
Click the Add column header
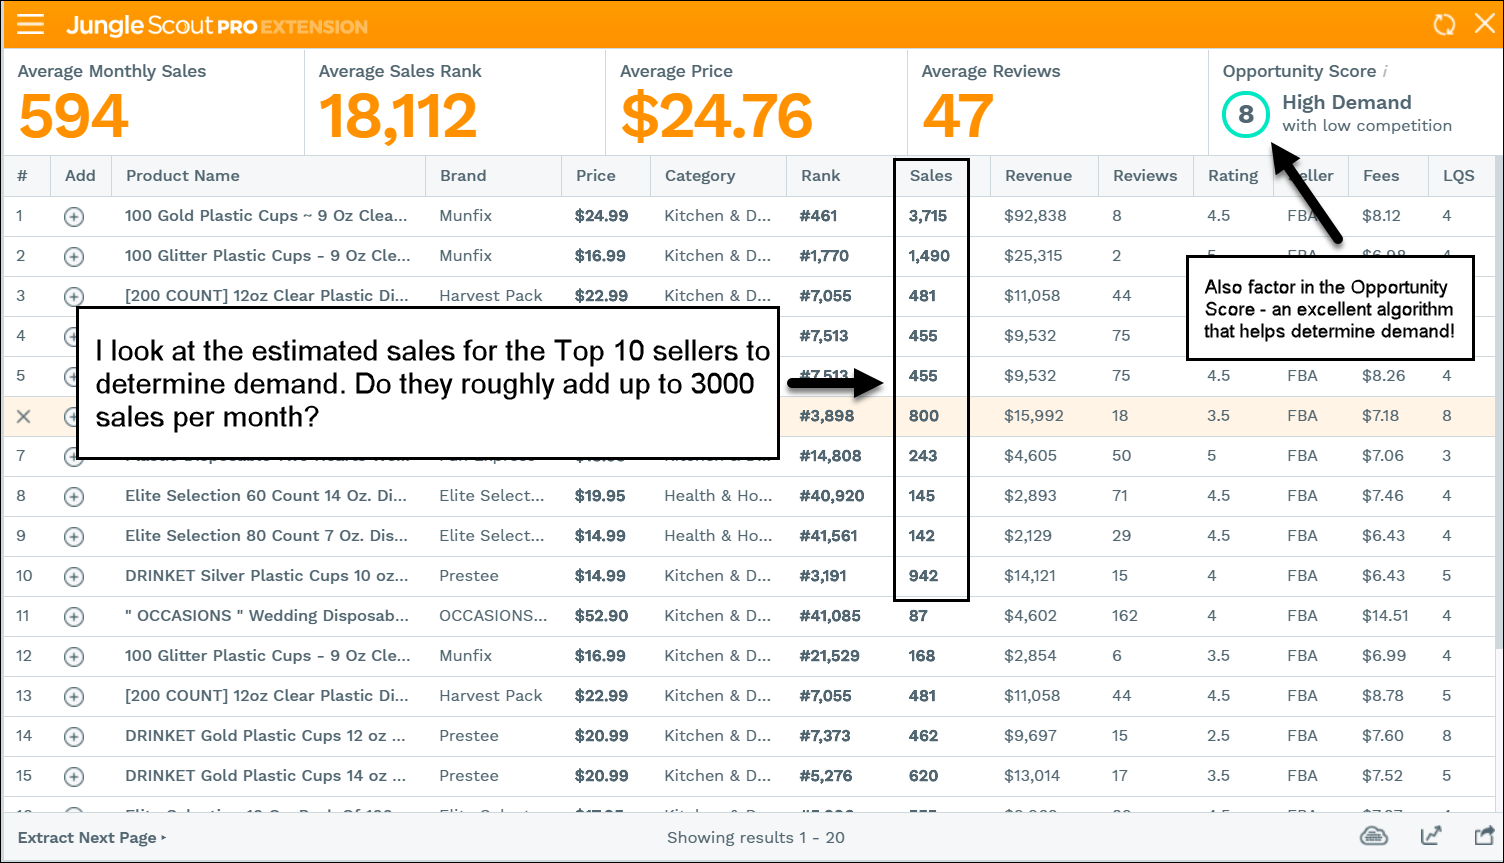(80, 176)
